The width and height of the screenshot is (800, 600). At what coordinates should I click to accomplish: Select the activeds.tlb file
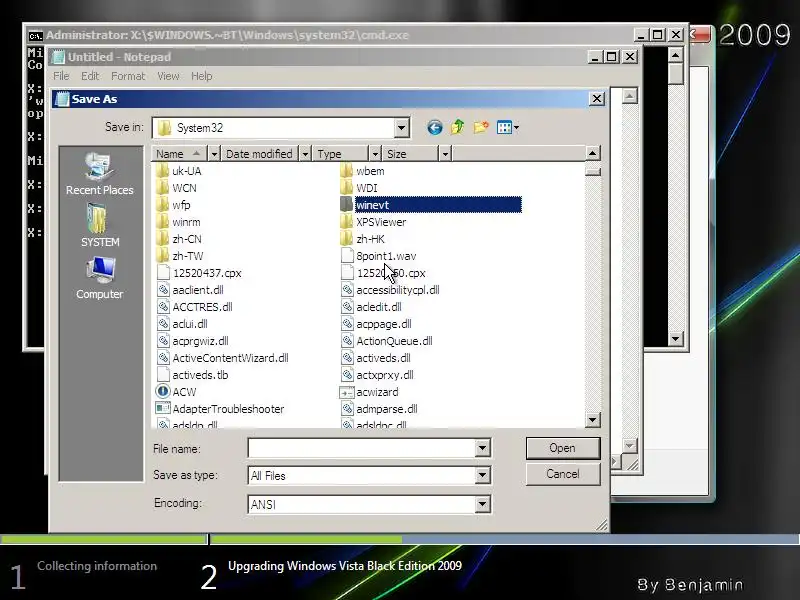pos(192,375)
